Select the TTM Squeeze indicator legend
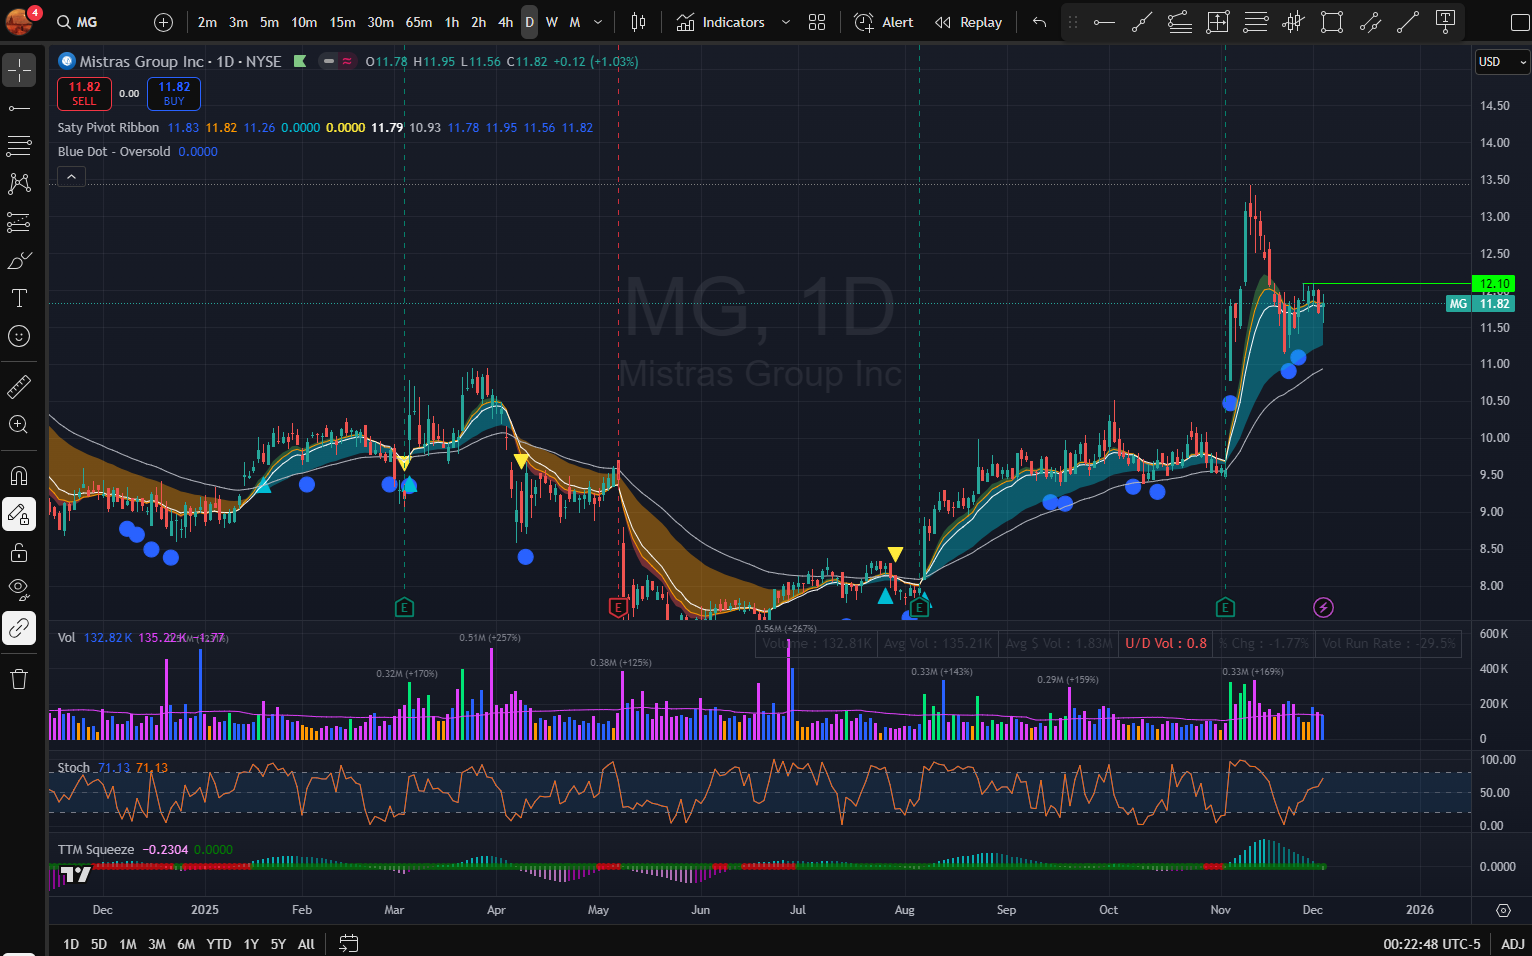 coord(96,850)
